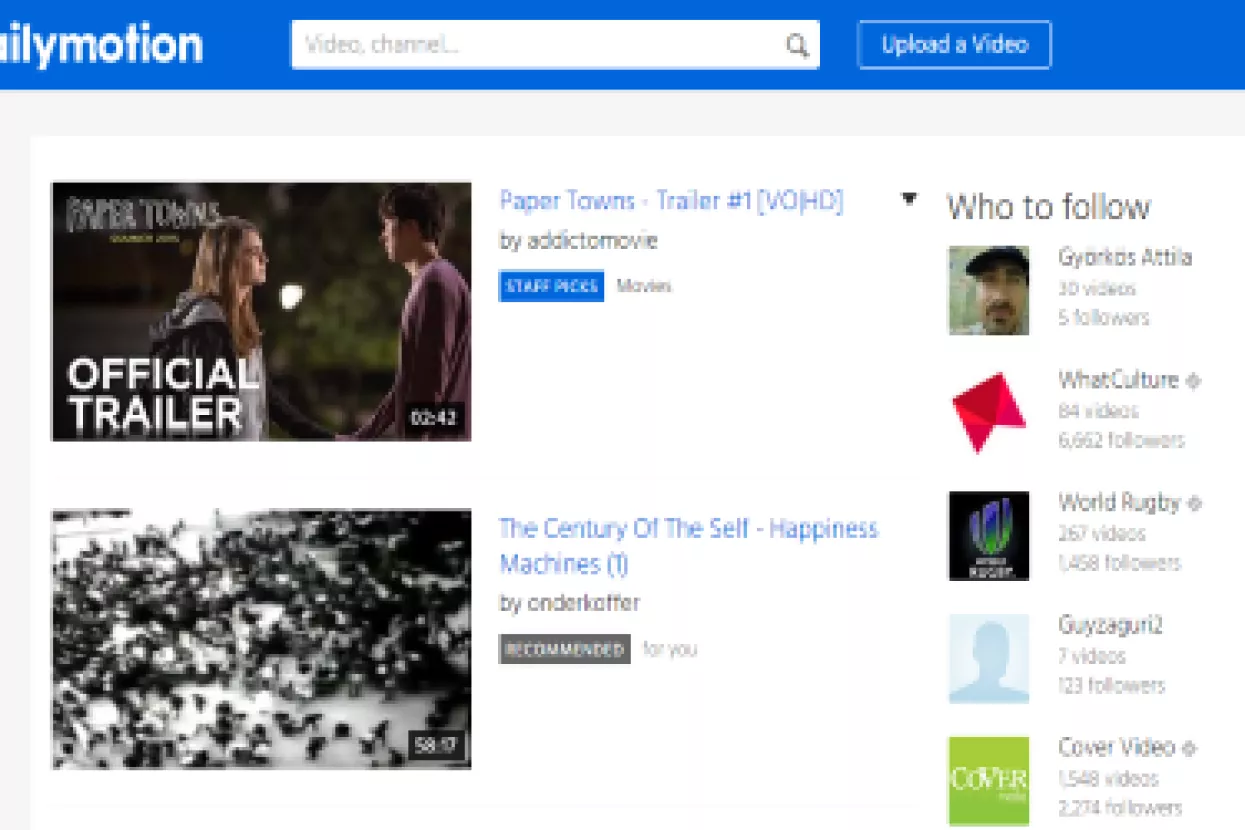
Task: Click the Dailymotion logo
Action: pos(100,45)
